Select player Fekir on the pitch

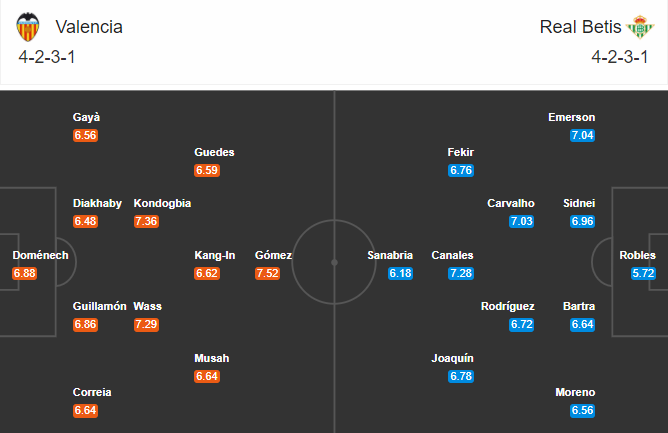click(x=461, y=152)
